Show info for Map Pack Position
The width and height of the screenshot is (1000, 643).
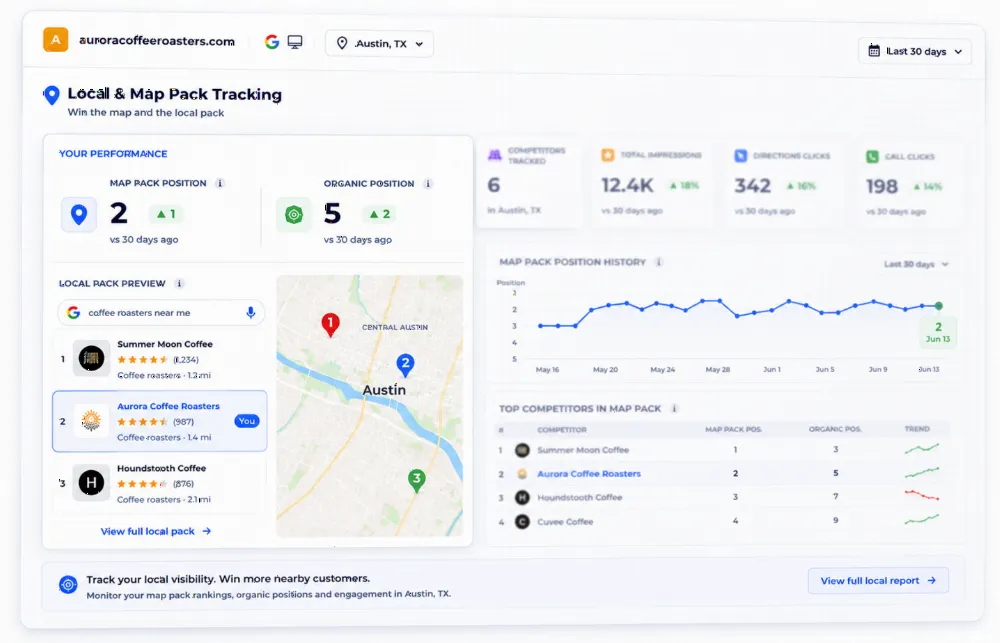[220, 183]
